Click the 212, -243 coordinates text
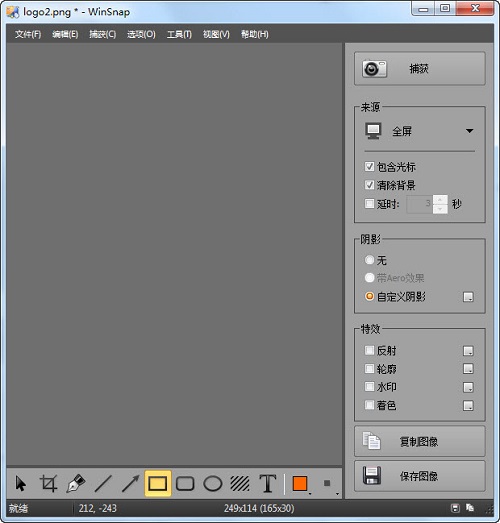Viewport: 500px width, 523px height. click(97, 508)
